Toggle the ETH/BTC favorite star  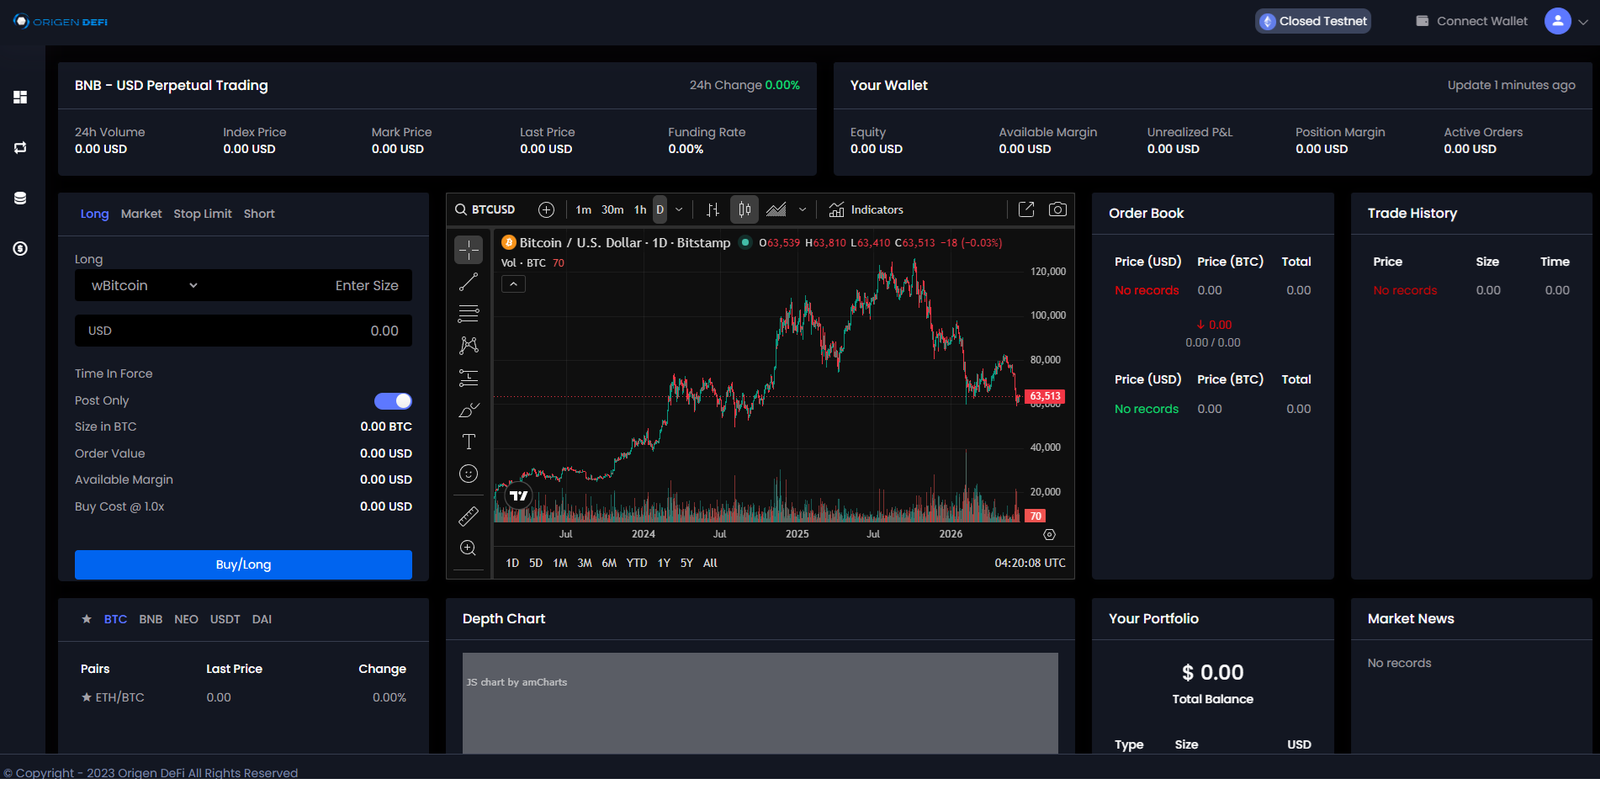86,697
